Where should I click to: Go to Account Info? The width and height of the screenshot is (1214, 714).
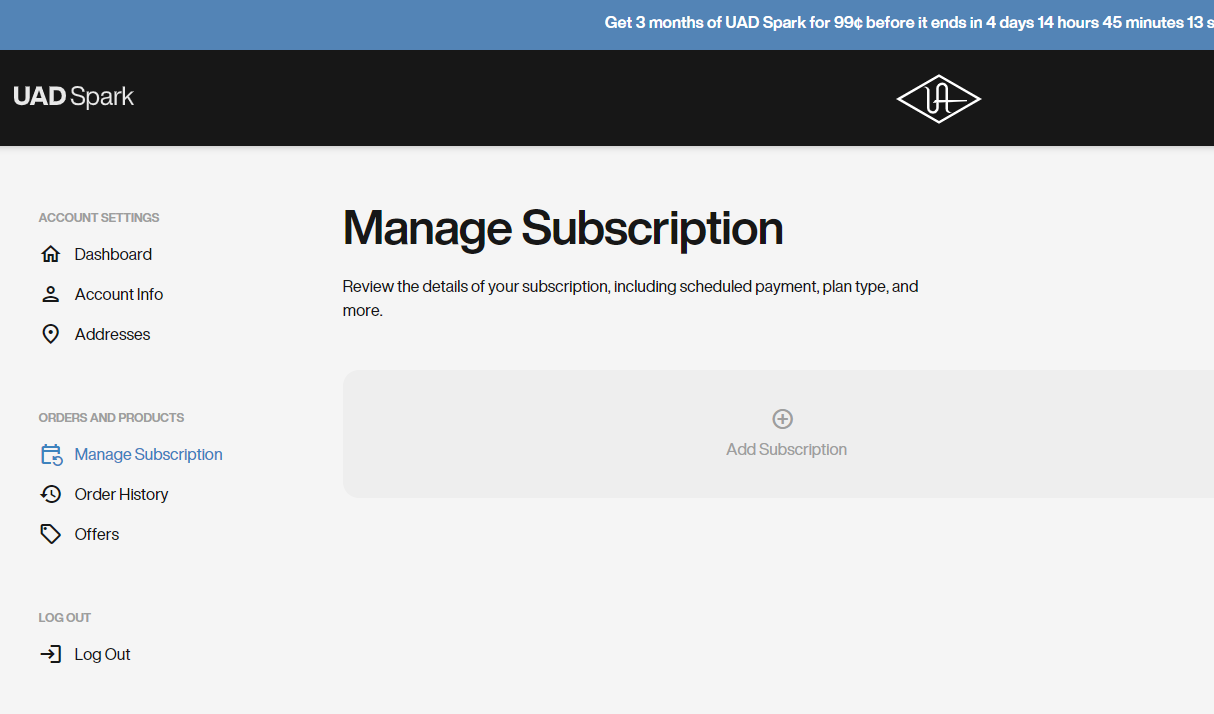119,294
